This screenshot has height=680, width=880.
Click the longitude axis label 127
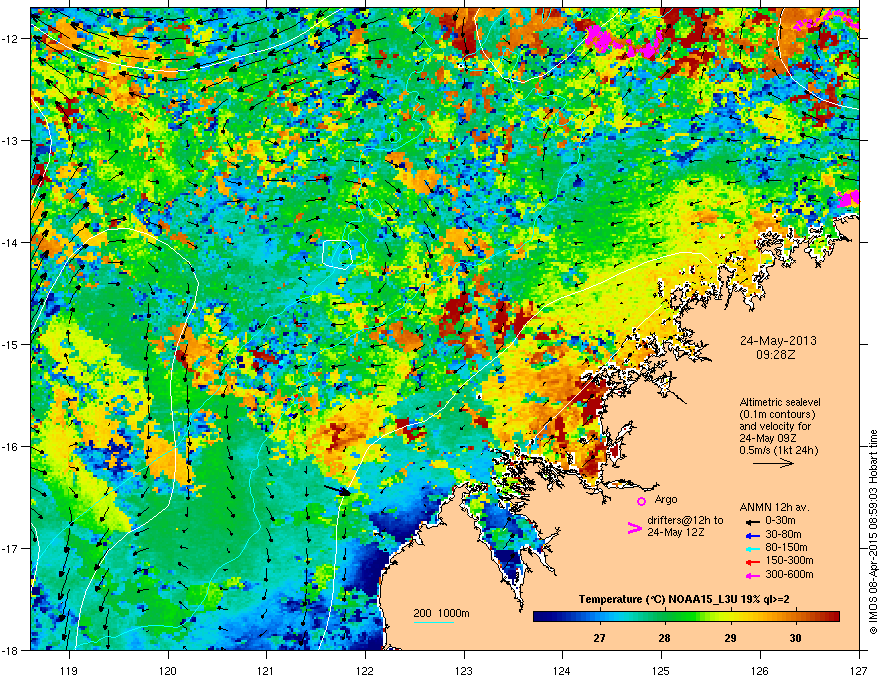859,670
